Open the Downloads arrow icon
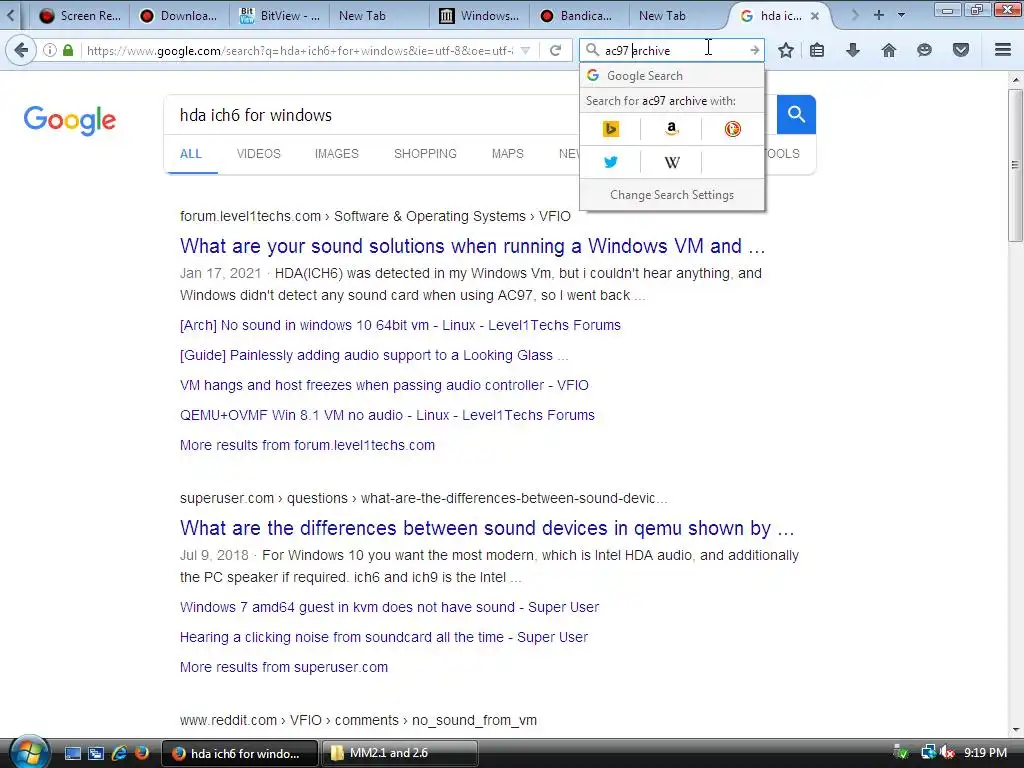This screenshot has height=768, width=1024. 853,50
